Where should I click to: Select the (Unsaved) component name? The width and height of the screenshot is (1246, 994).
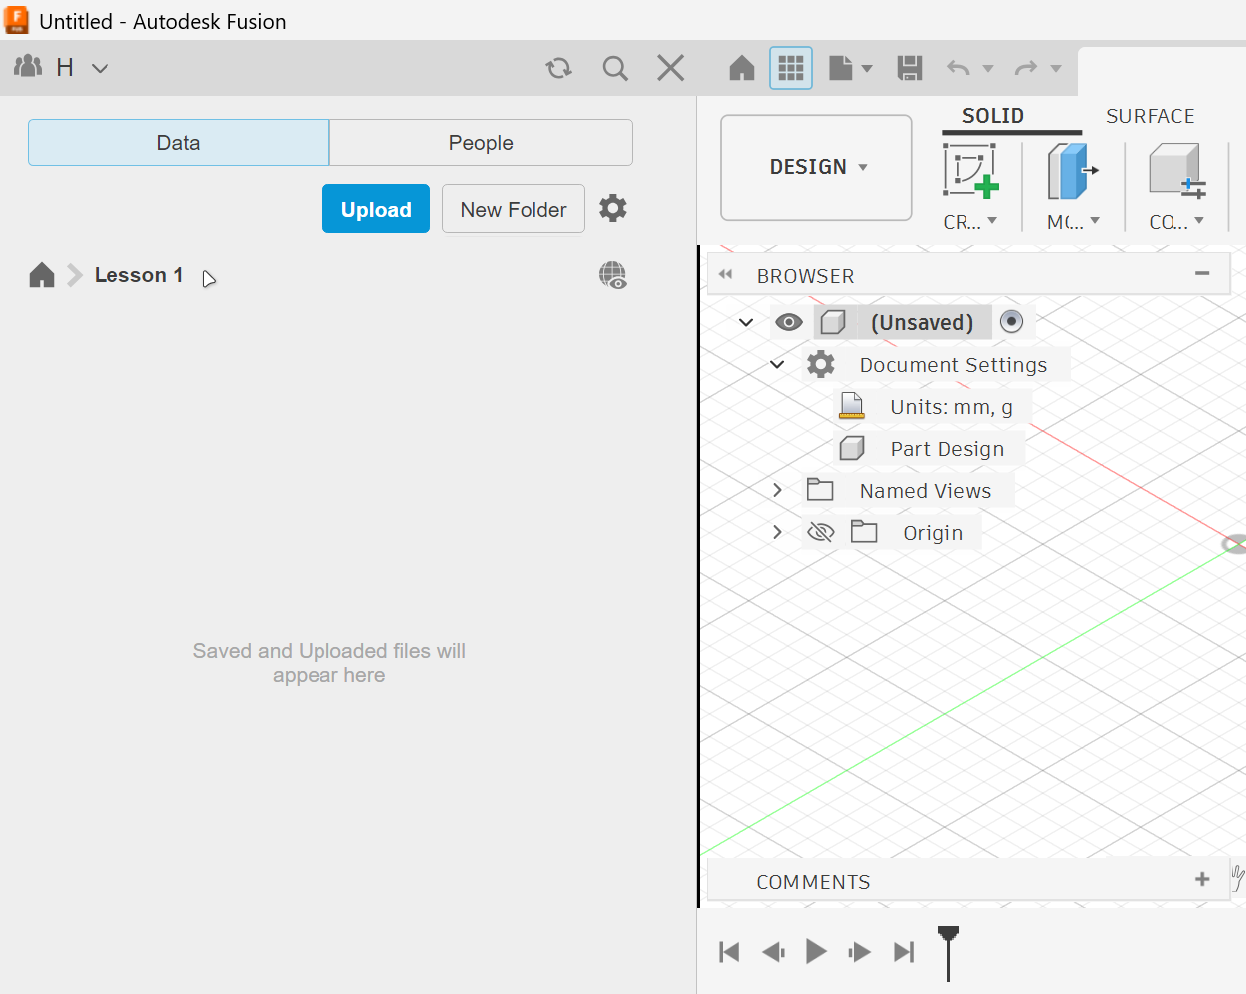[x=922, y=322]
